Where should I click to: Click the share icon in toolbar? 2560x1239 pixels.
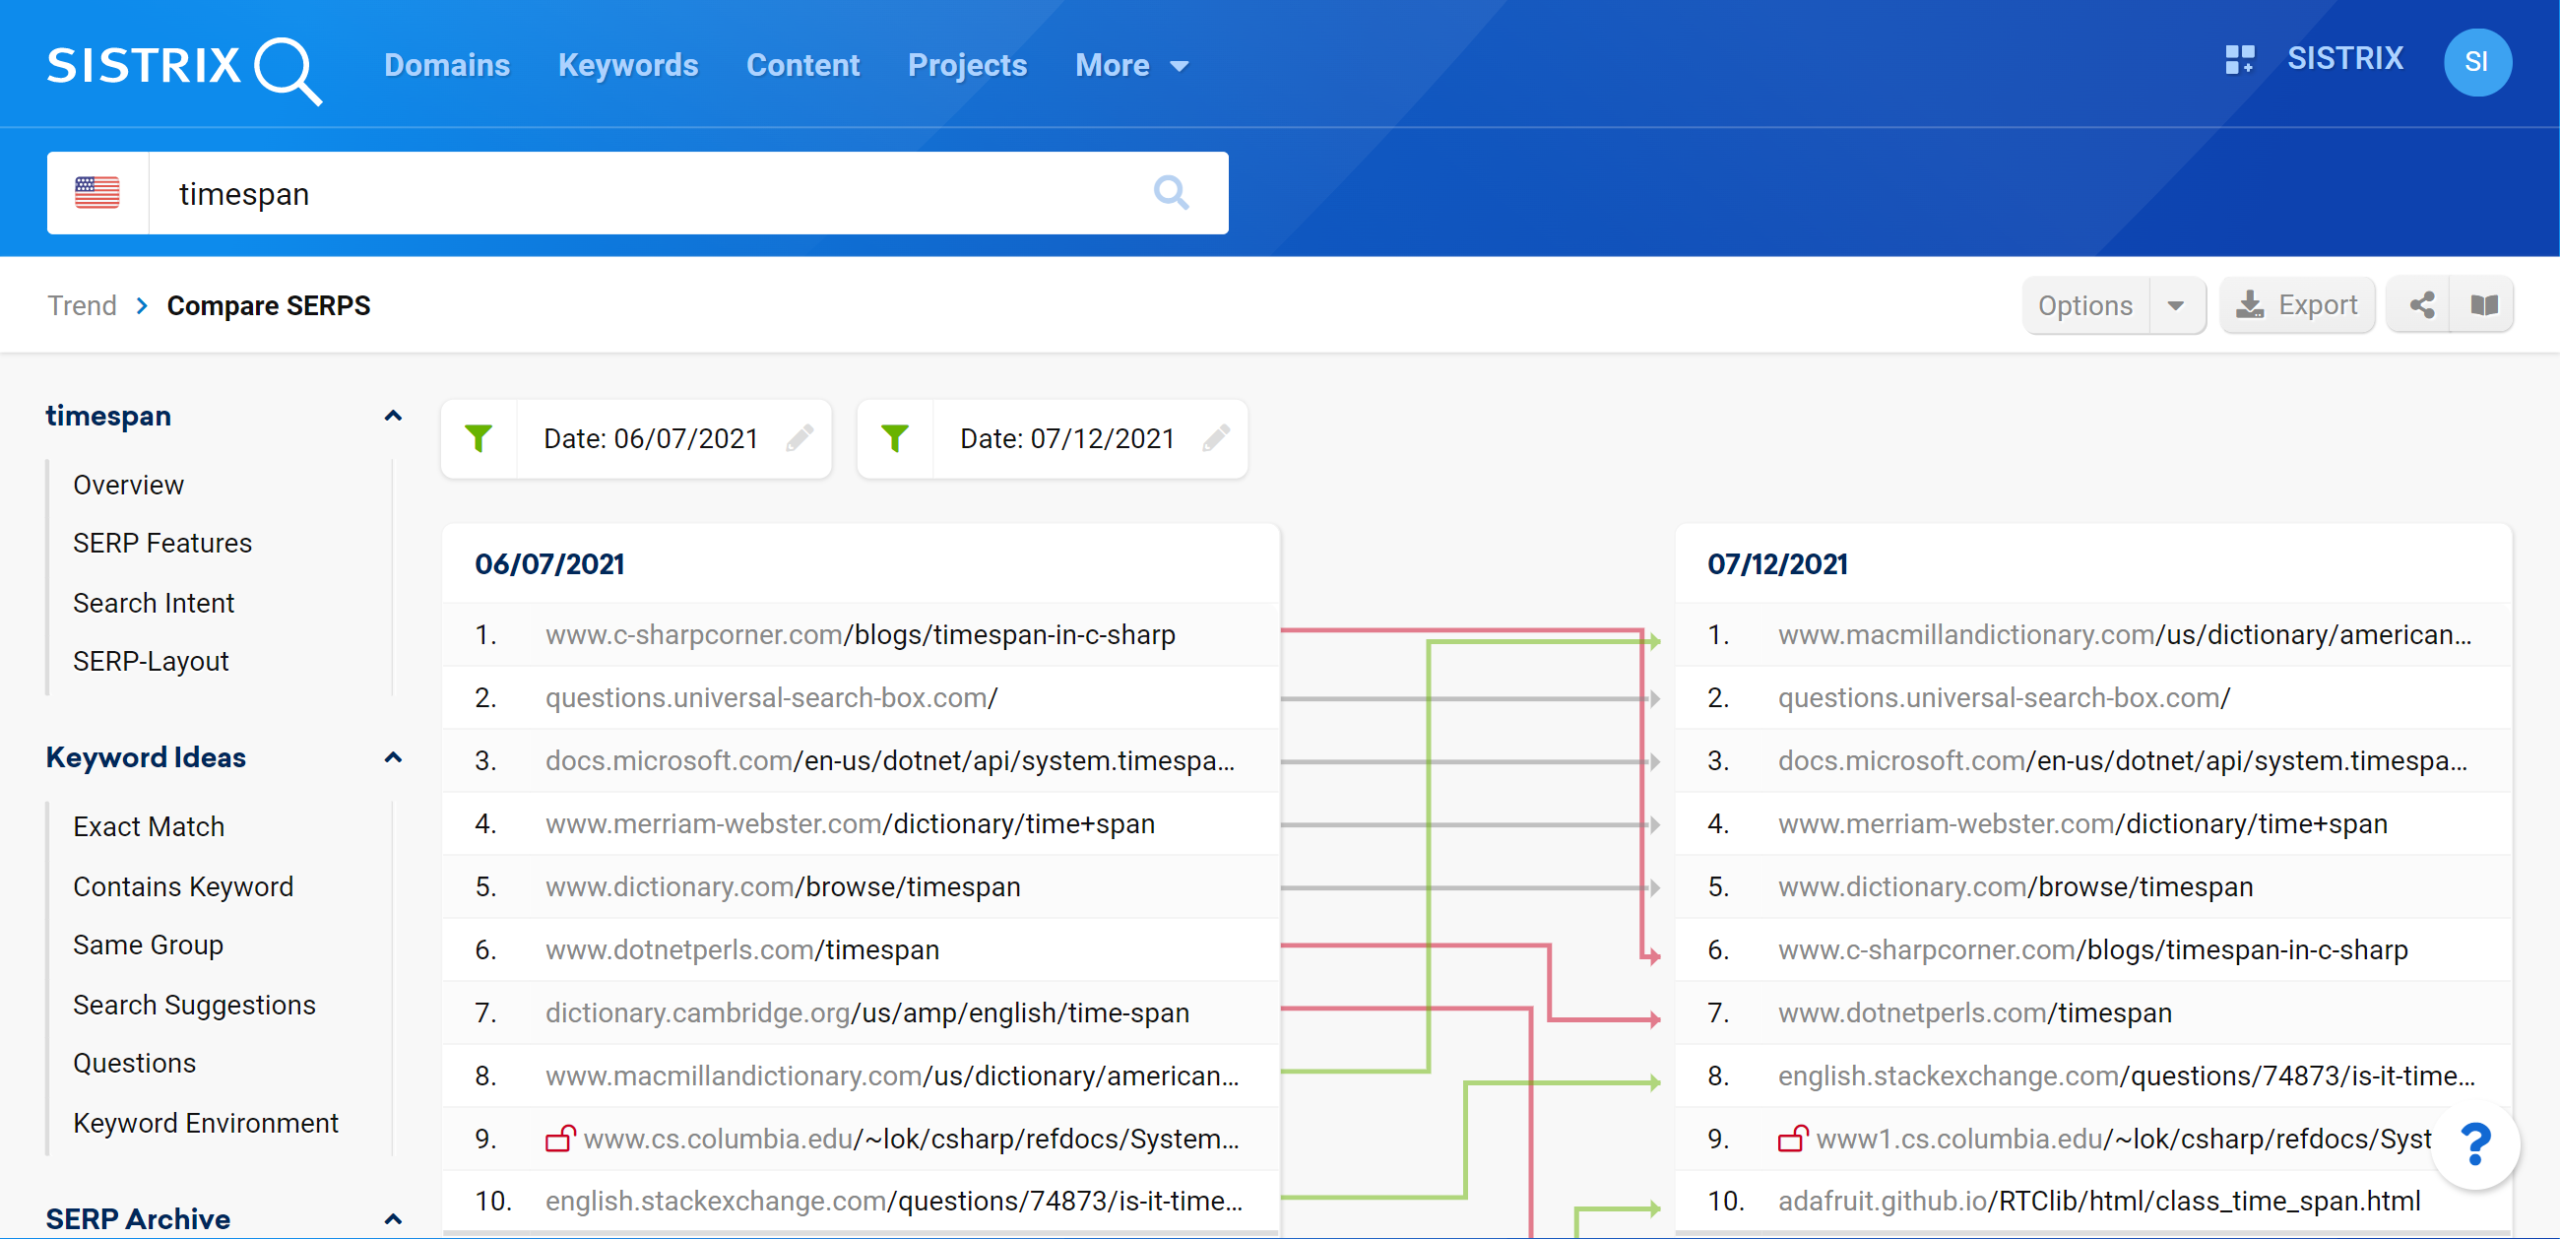(x=2421, y=305)
